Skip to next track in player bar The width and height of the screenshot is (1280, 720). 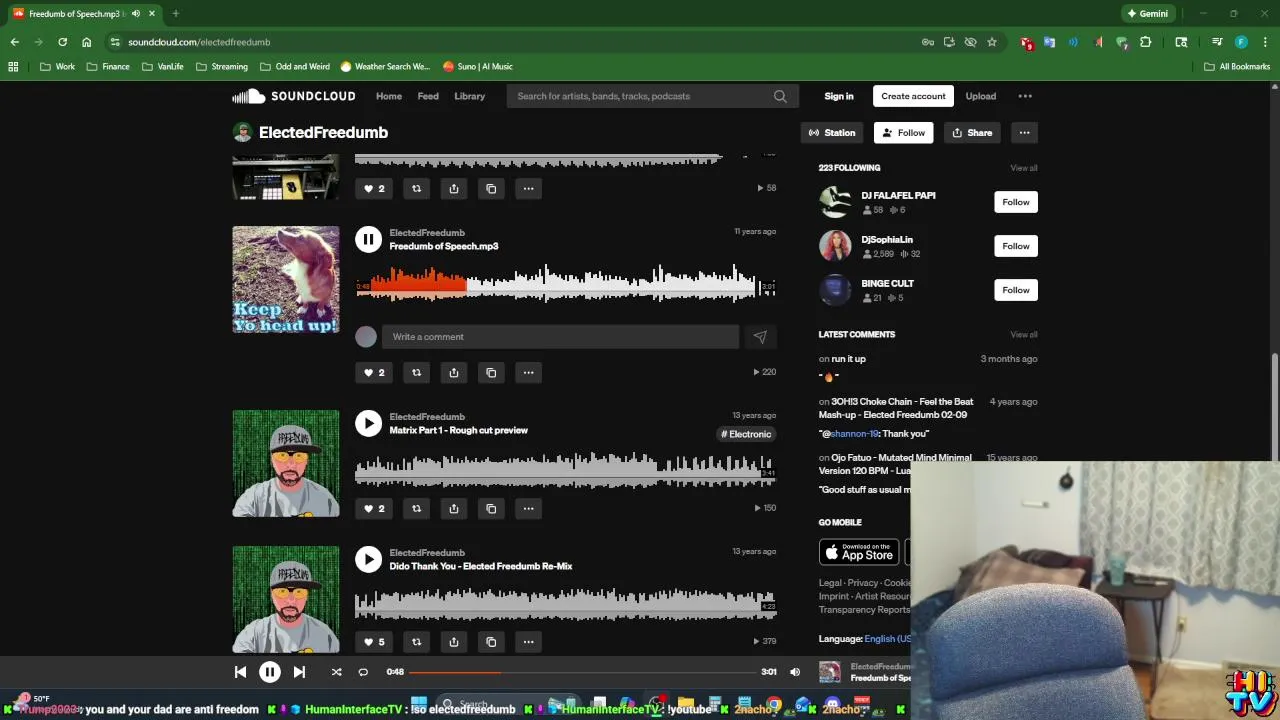tap(299, 672)
